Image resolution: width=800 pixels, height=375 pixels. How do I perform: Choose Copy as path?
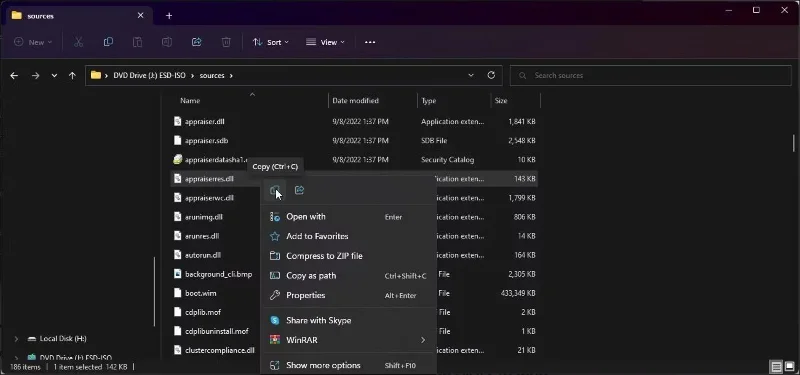tap(348, 276)
